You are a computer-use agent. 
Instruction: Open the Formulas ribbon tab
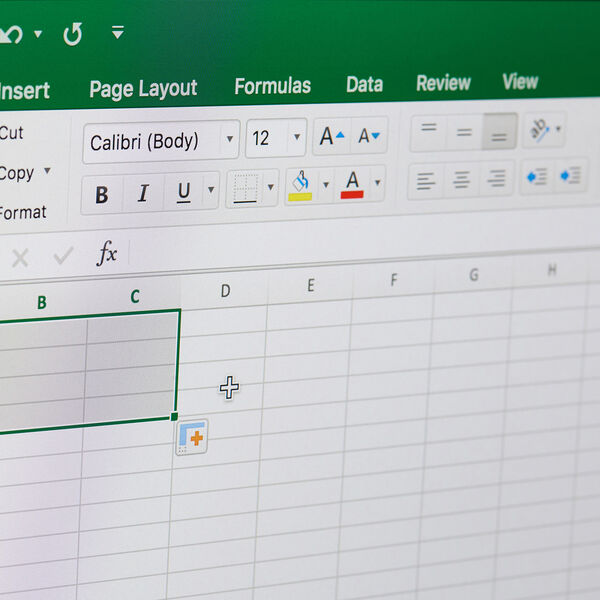[x=272, y=86]
